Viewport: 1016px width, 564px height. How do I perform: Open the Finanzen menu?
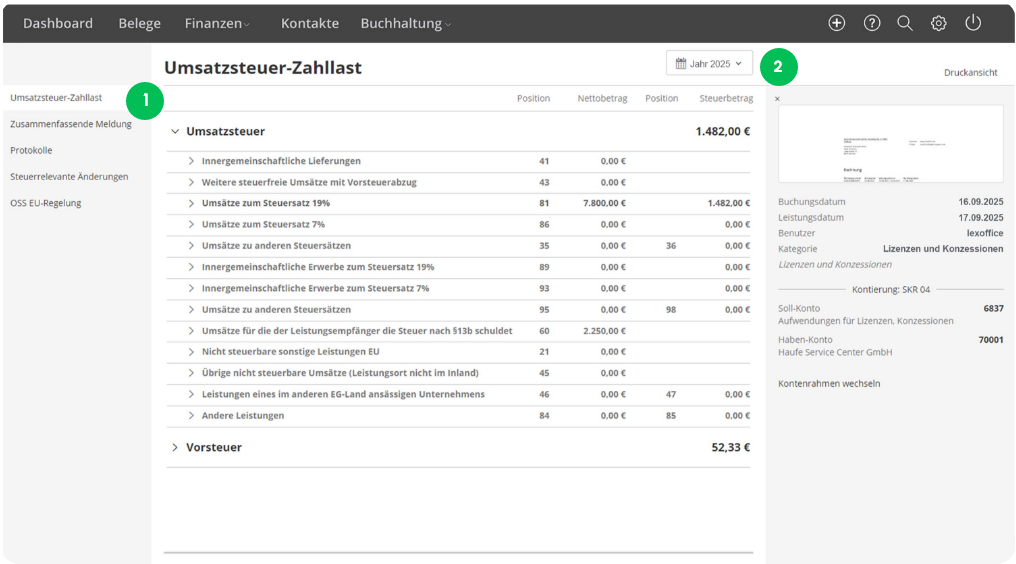217,23
